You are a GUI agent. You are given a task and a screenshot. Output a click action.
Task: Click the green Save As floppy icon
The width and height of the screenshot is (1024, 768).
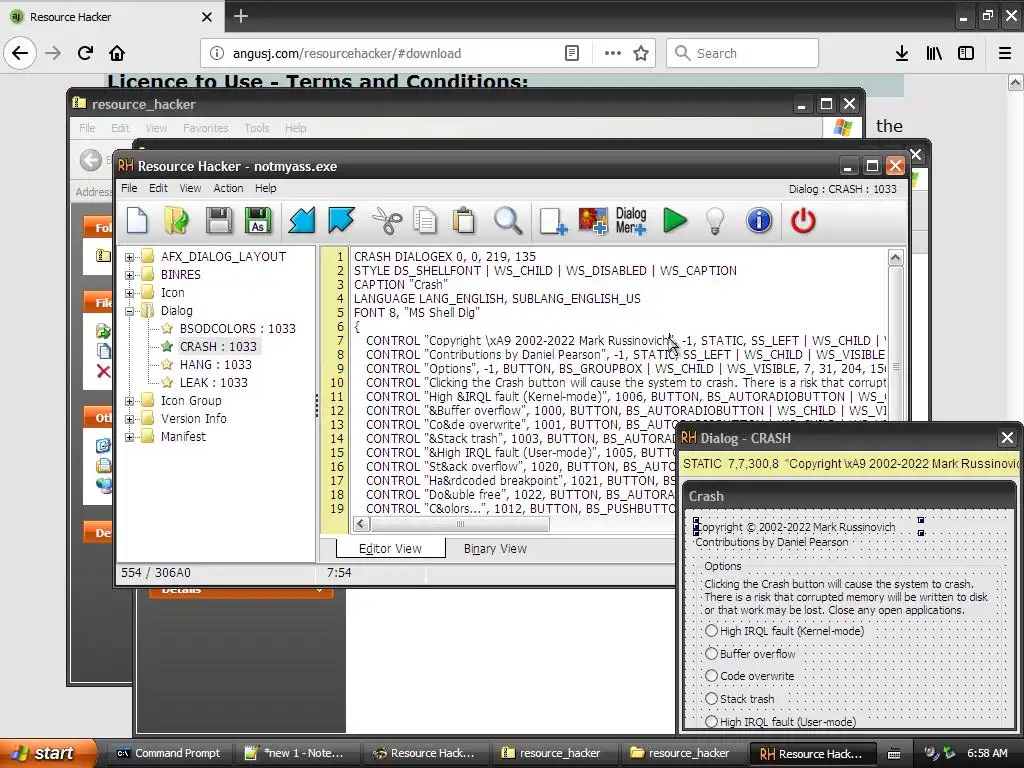click(x=258, y=221)
